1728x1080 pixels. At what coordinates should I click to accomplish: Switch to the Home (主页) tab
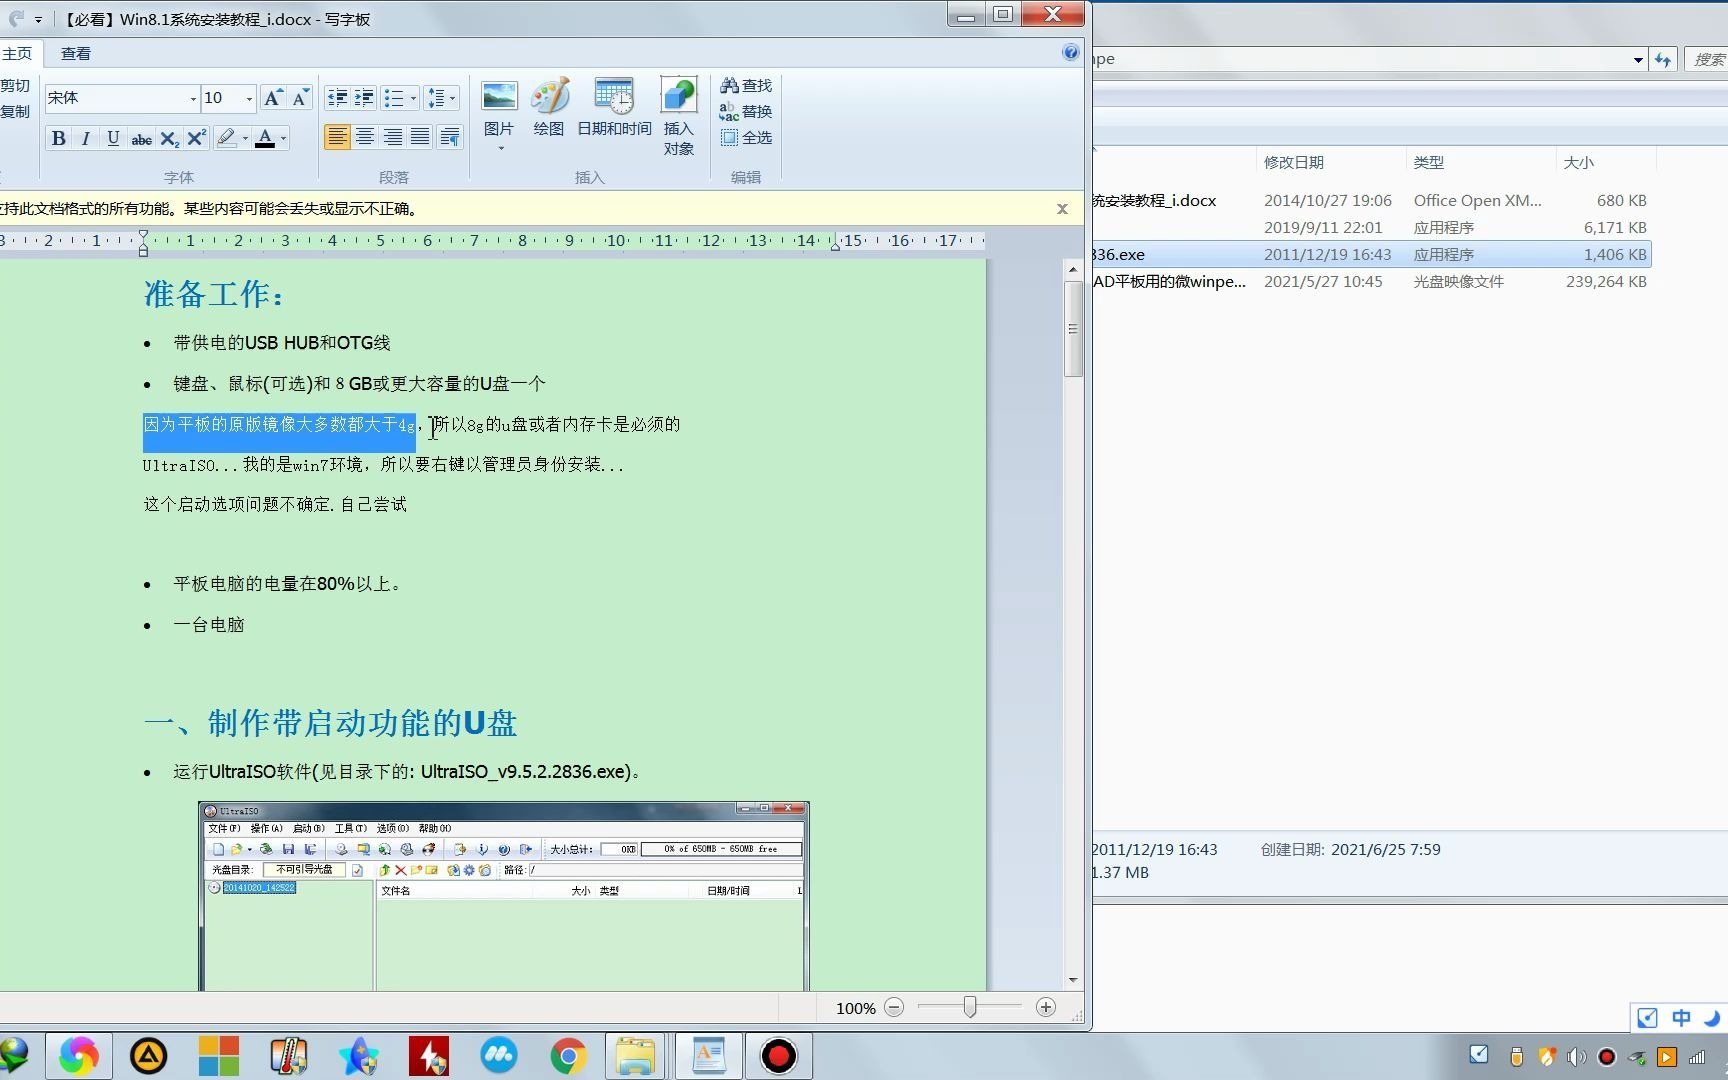click(17, 53)
